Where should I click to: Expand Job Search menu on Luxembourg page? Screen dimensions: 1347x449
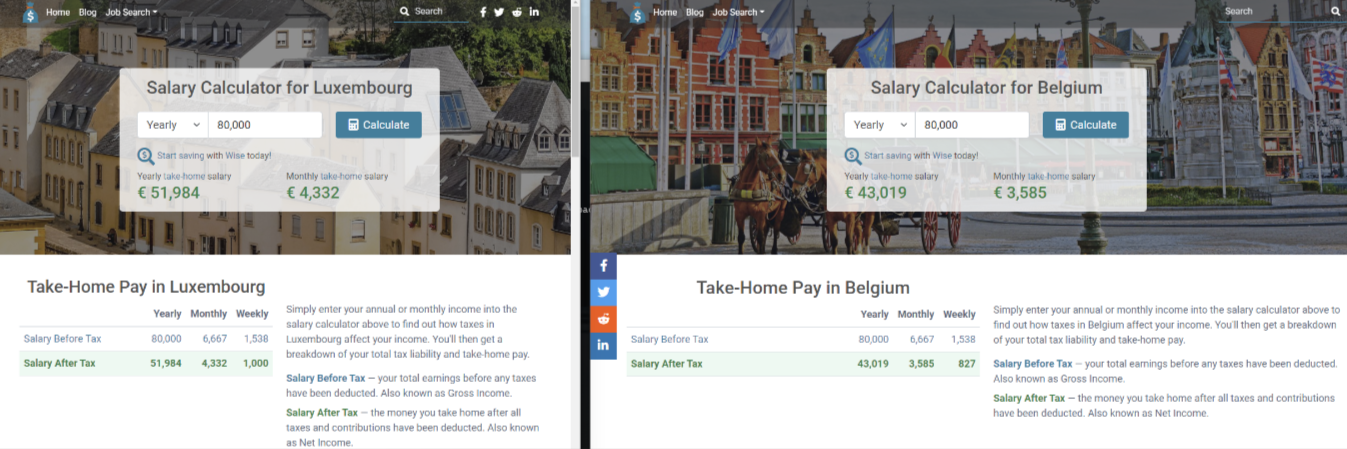[131, 12]
